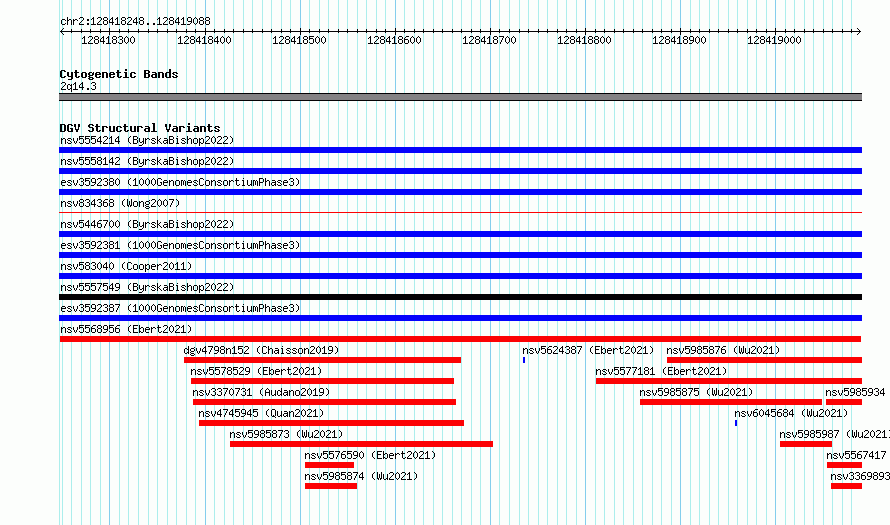Click ruler position 128418800
890x525 pixels.
584,40
